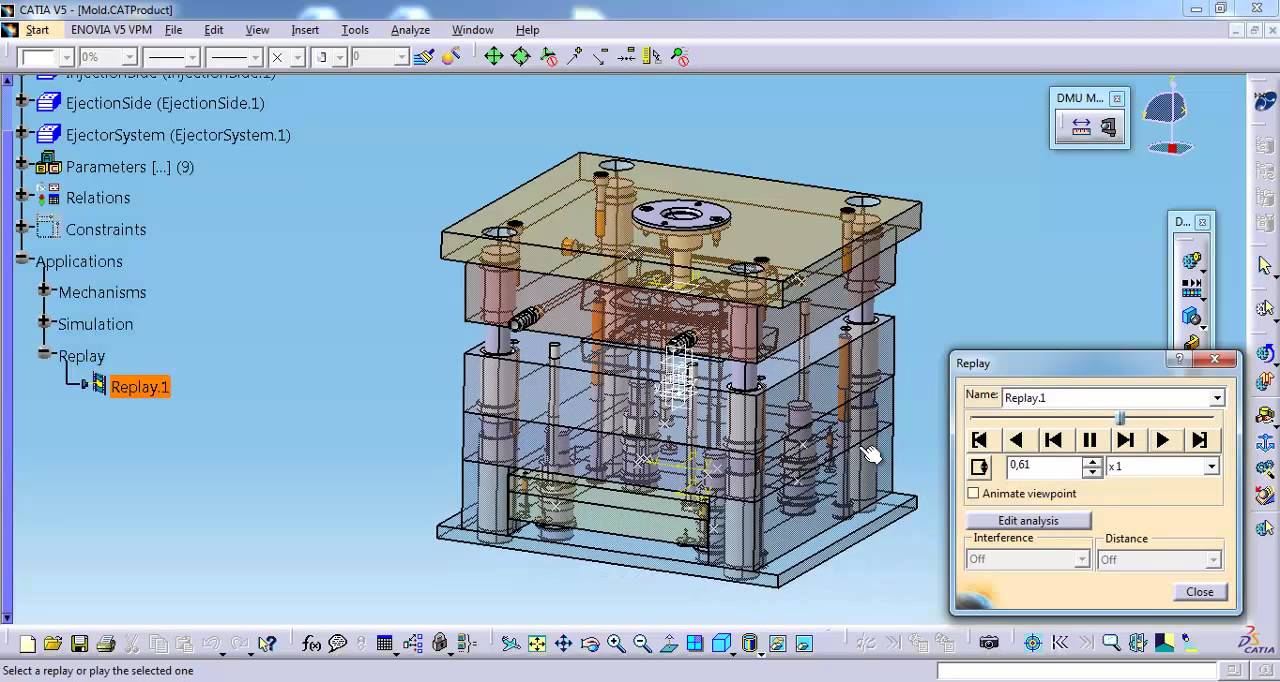
Task: Expand the EjectionSide tree node
Action: click(x=22, y=103)
